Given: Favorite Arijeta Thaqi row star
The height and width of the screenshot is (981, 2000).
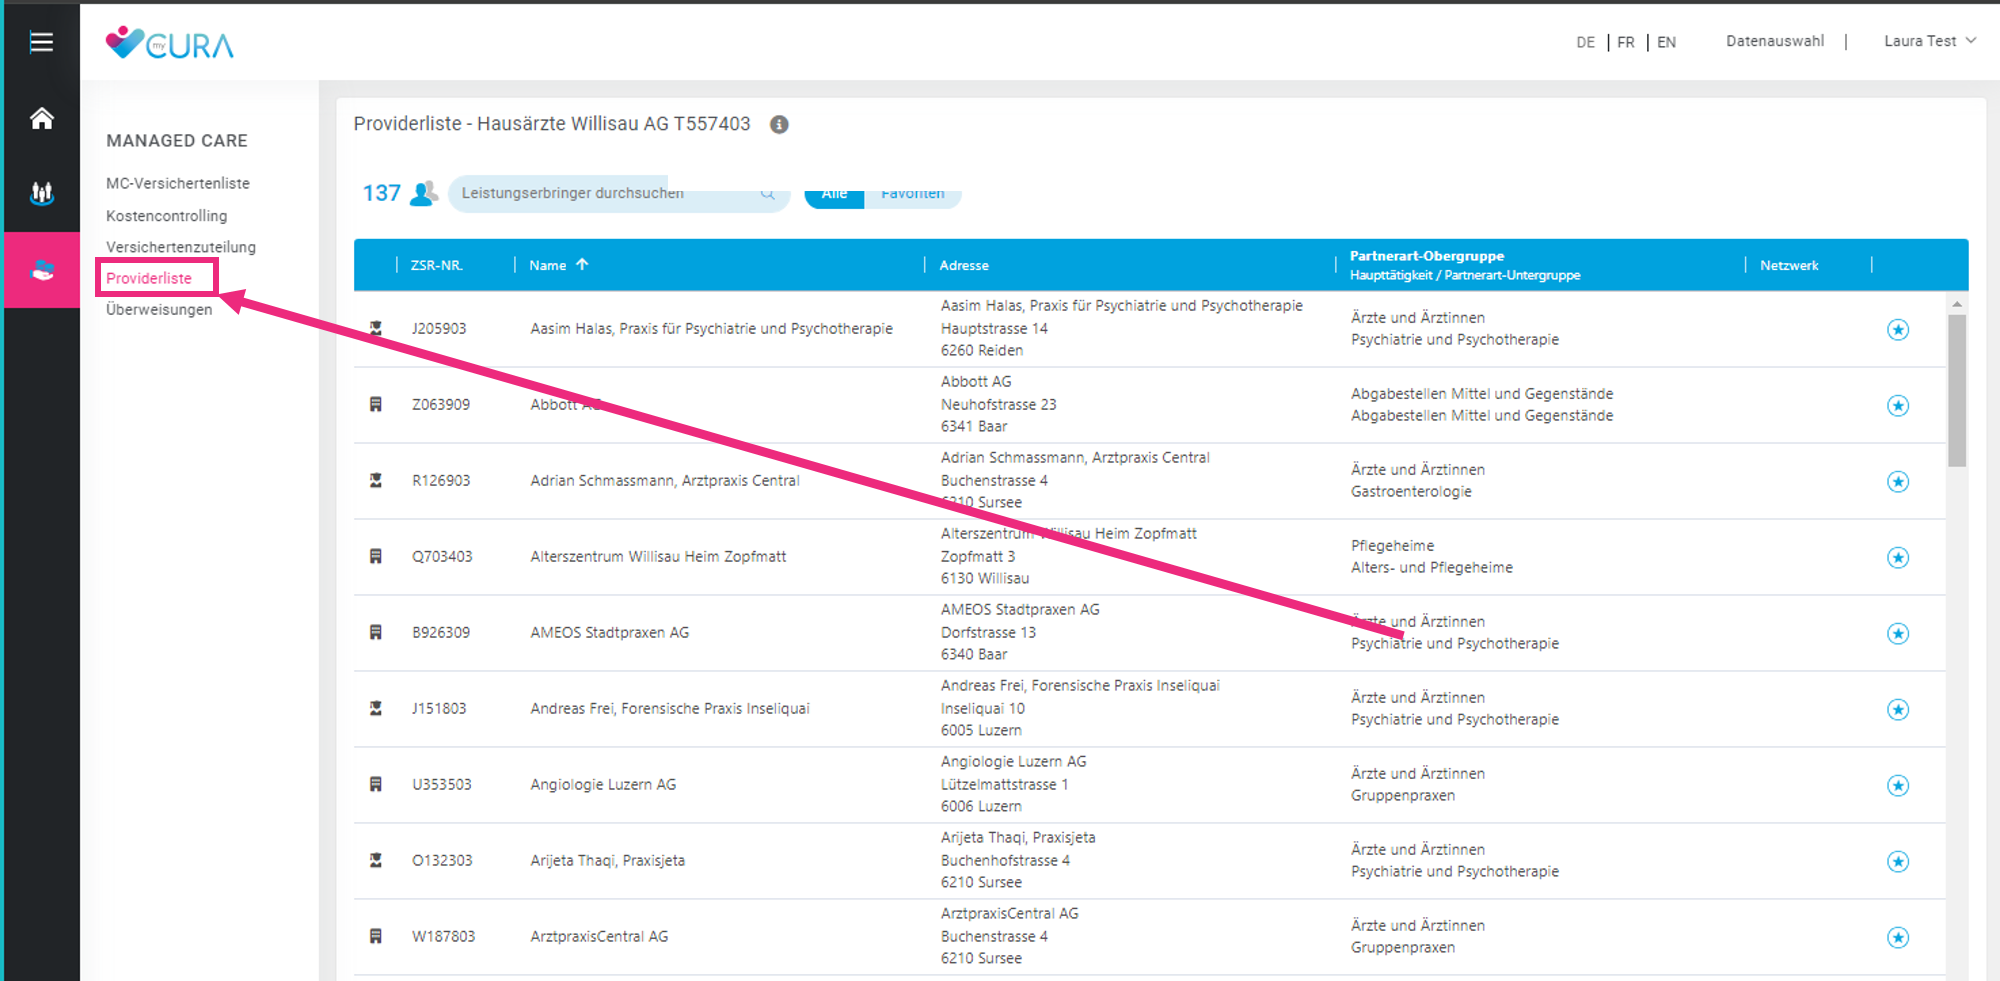Looking at the screenshot, I should [1897, 861].
